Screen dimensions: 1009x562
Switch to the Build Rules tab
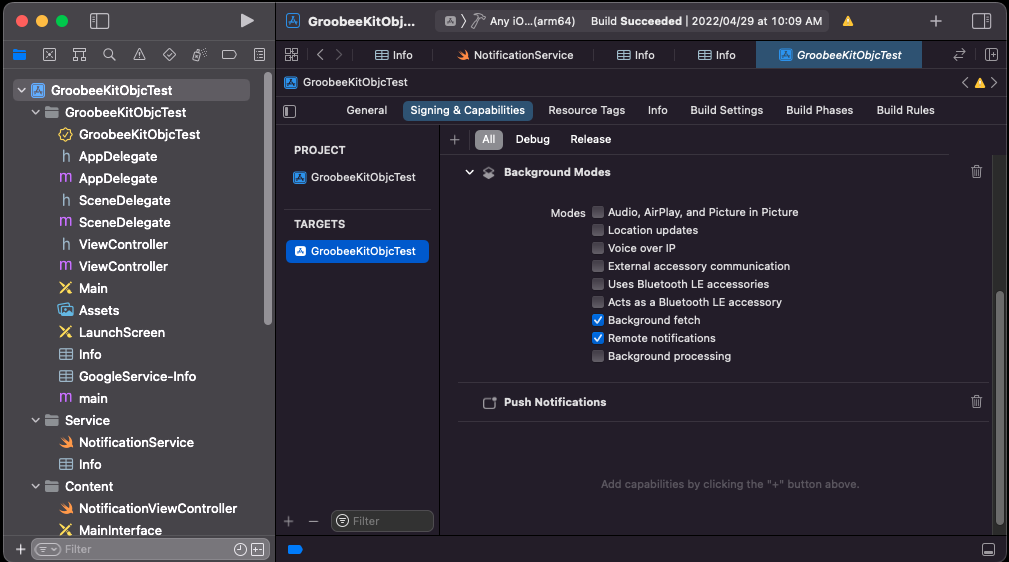coord(905,110)
